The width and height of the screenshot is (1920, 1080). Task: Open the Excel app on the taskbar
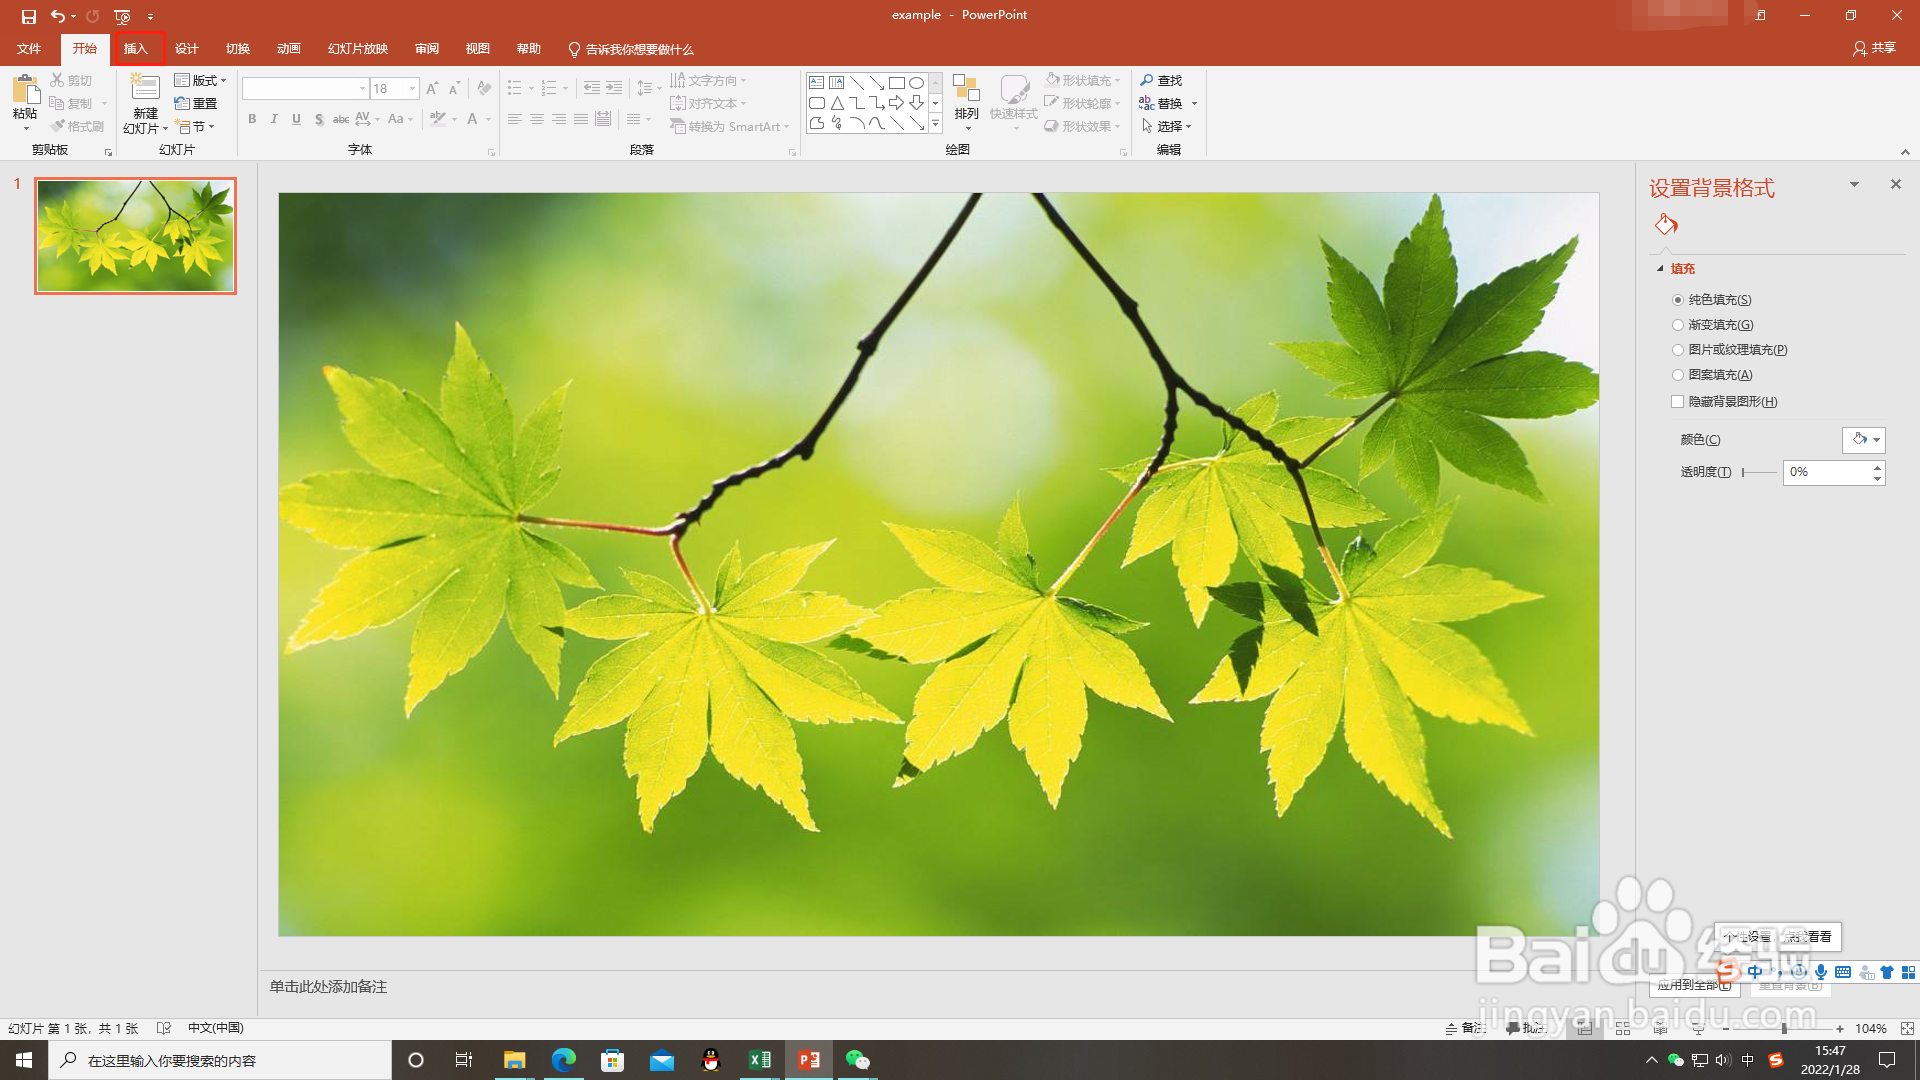(x=760, y=1060)
